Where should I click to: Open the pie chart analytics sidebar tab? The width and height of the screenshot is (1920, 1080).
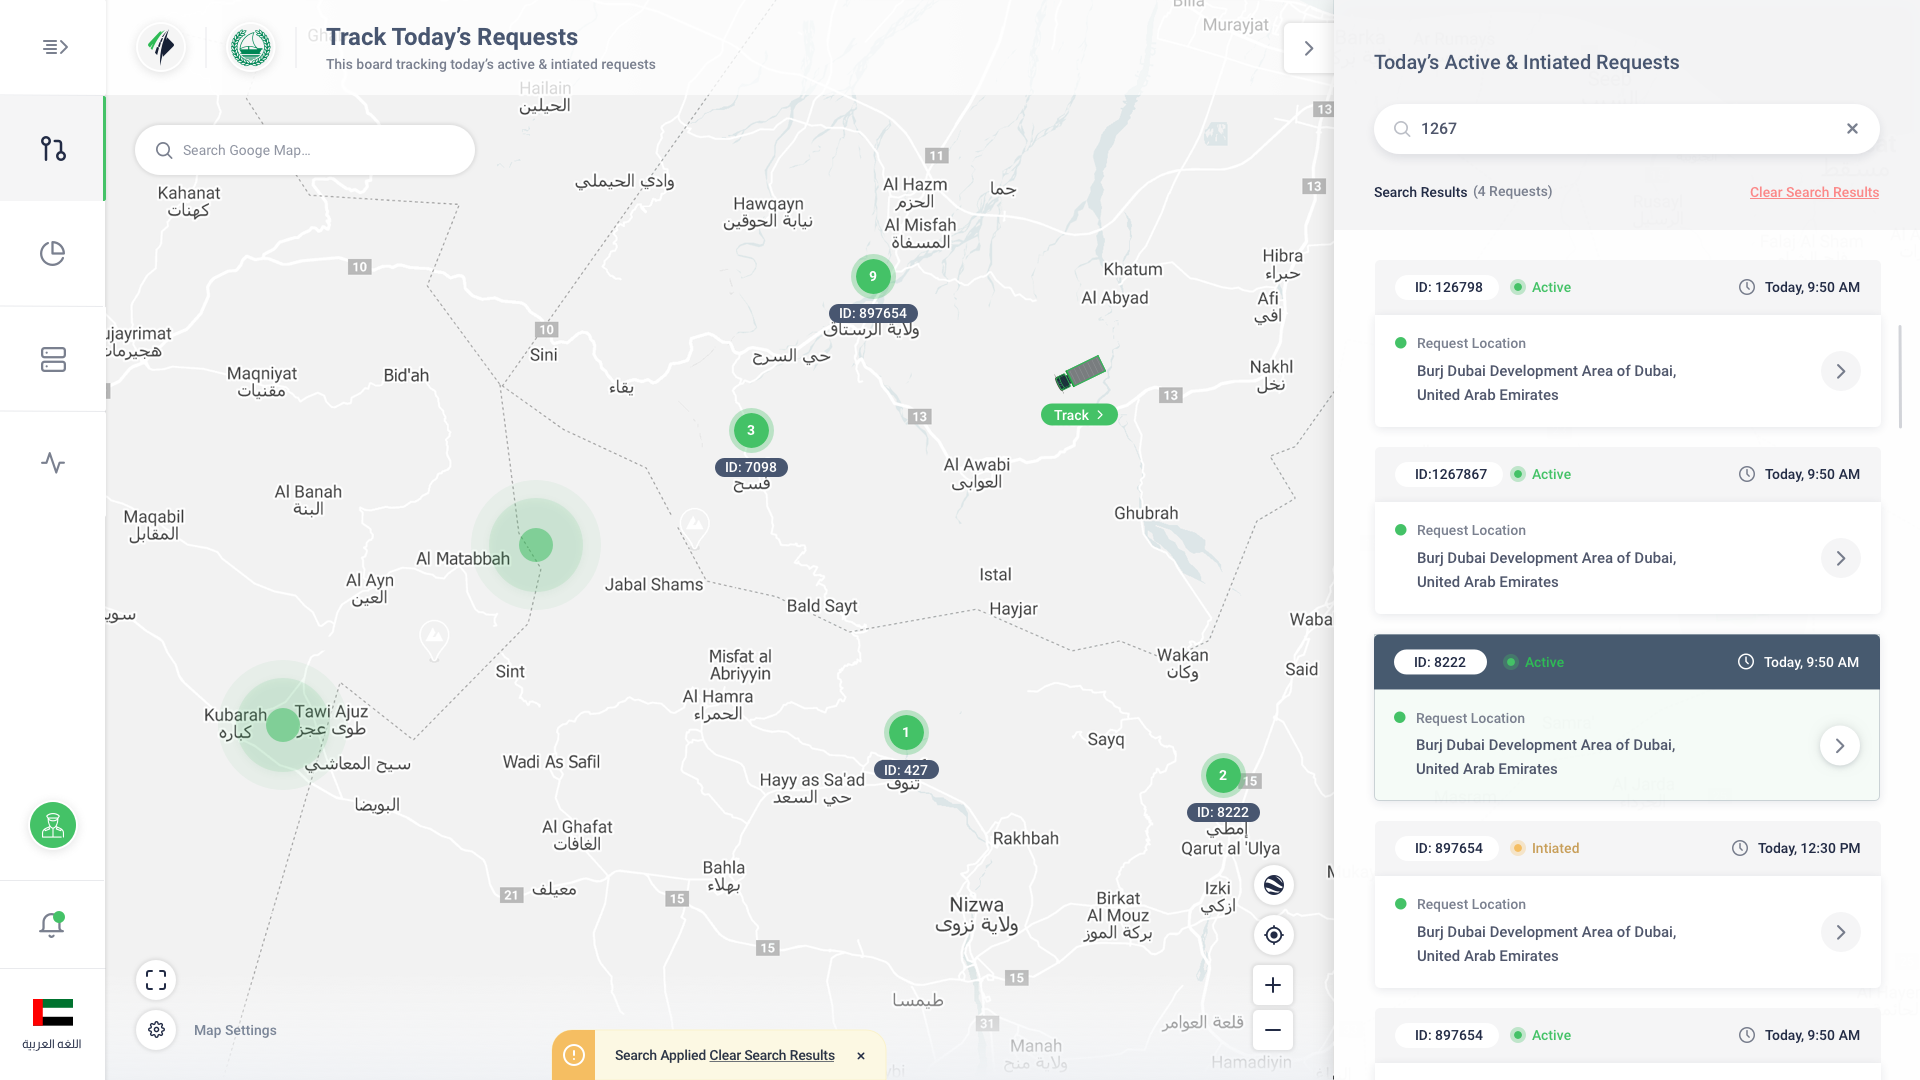point(53,254)
